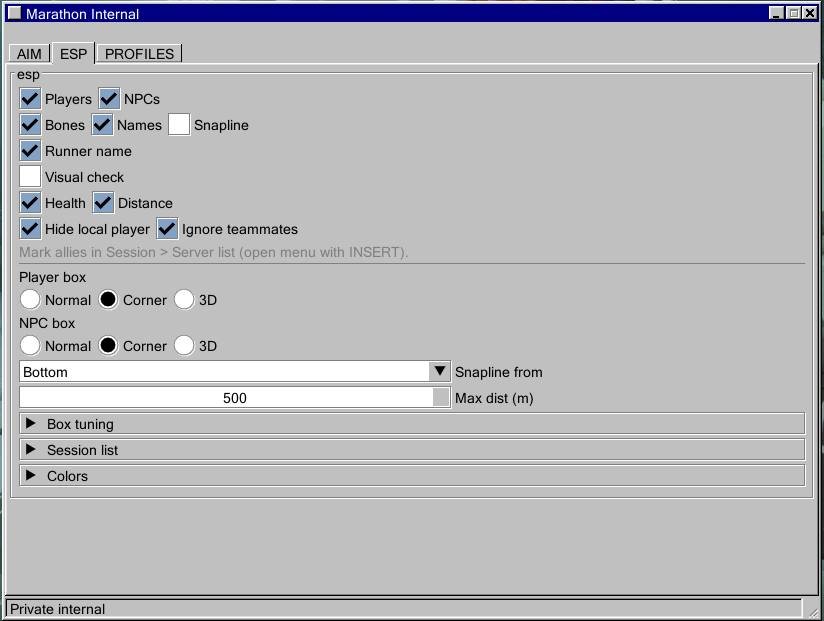Uncheck the Players checkbox
The image size is (824, 621).
[x=30, y=99]
